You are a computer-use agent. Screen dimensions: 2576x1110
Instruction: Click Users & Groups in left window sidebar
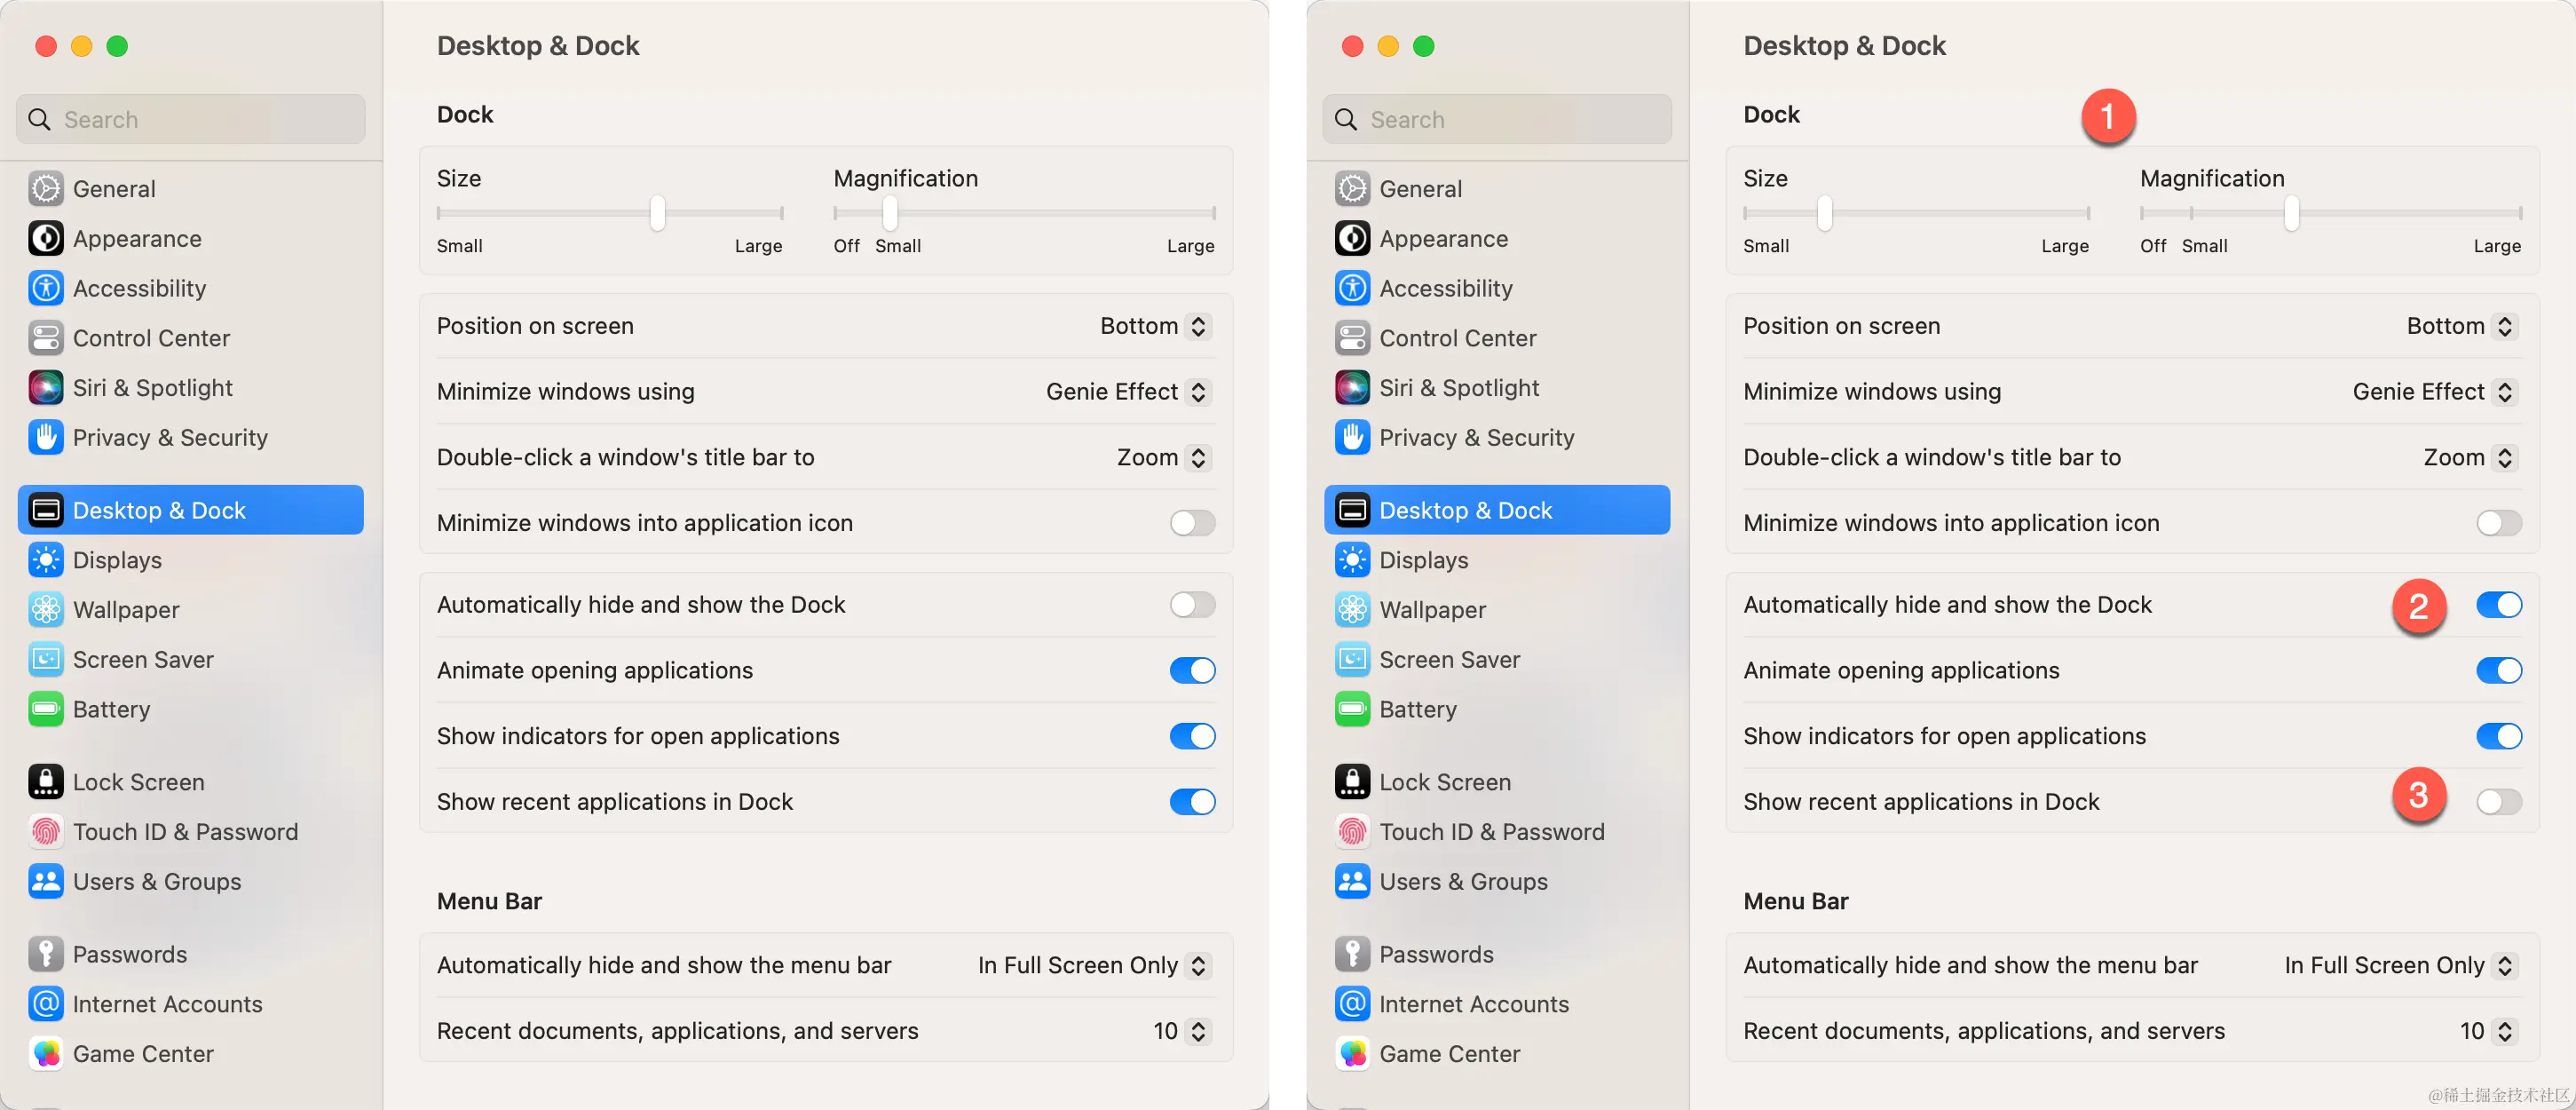click(157, 881)
